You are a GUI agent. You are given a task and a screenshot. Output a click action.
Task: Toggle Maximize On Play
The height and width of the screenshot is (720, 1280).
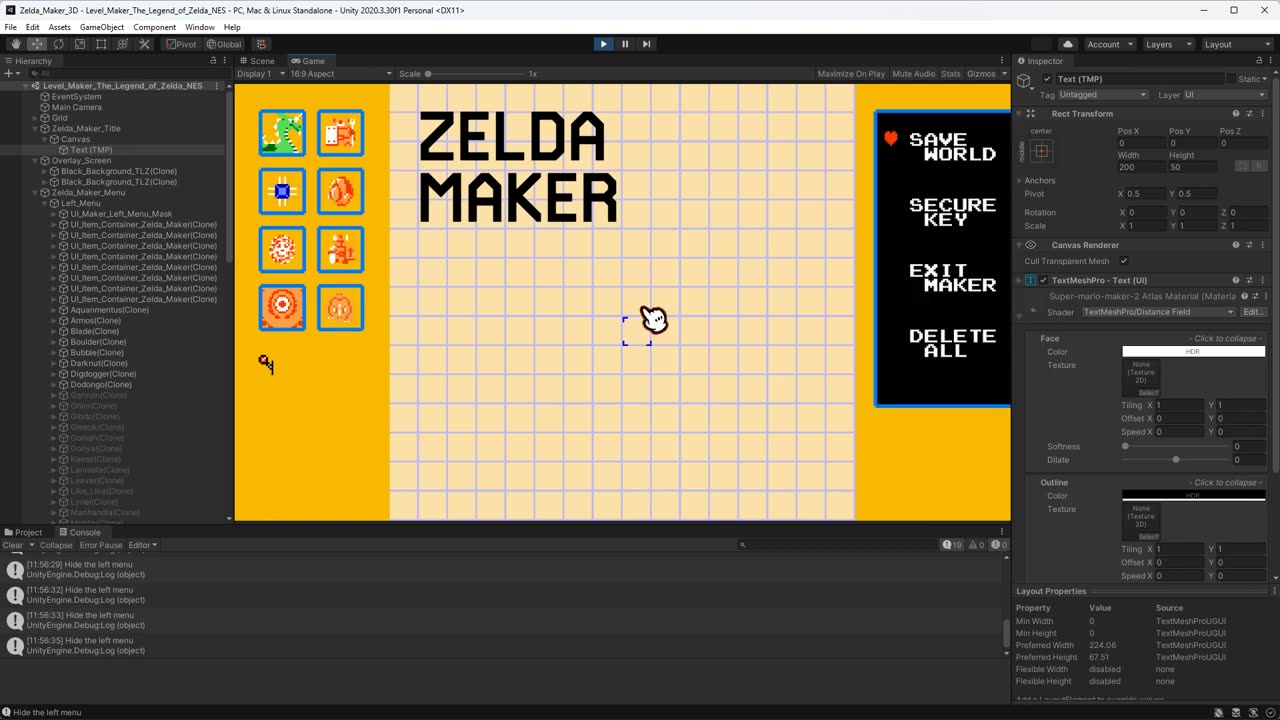pyautogui.click(x=851, y=74)
